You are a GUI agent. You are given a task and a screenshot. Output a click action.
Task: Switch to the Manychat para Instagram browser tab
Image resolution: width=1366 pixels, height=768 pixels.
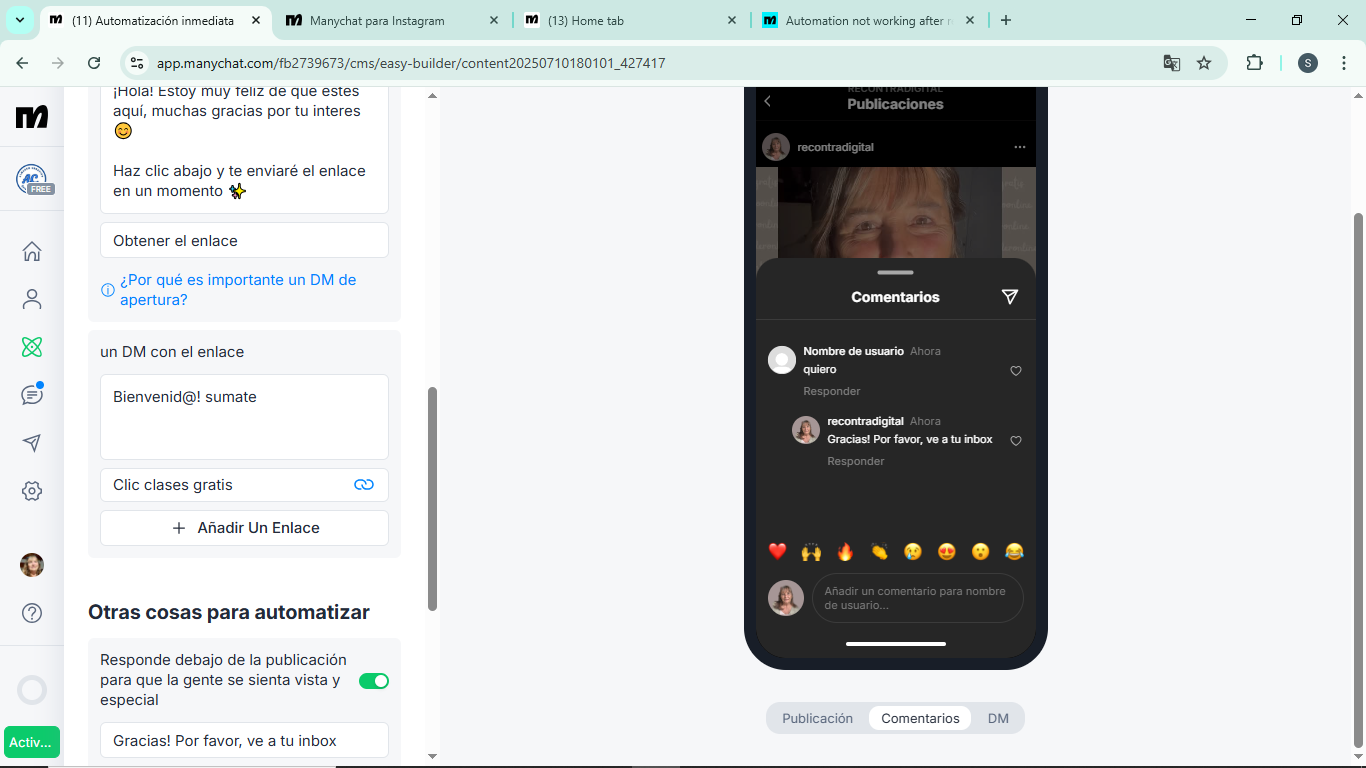[x=392, y=20]
